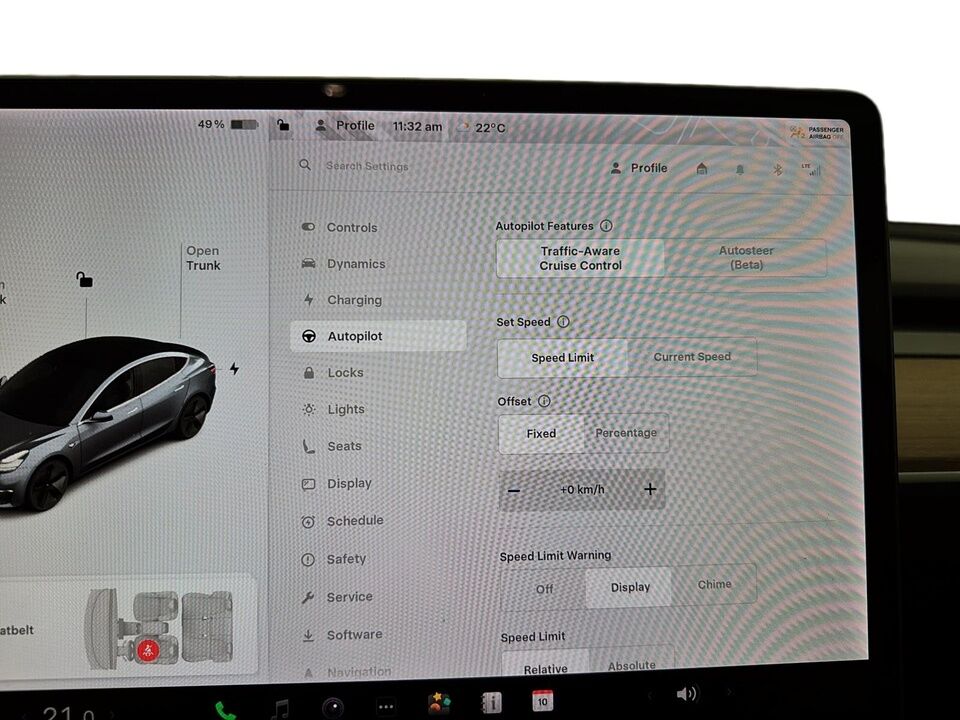Open the Service settings section
Screen dimensions: 960x720
pos(337,597)
